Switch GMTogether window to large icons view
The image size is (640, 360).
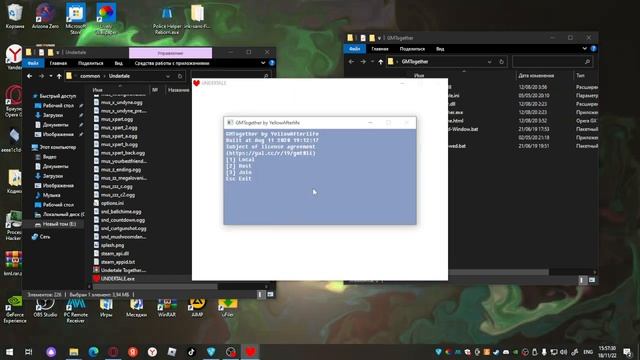pyautogui.click(x=592, y=280)
